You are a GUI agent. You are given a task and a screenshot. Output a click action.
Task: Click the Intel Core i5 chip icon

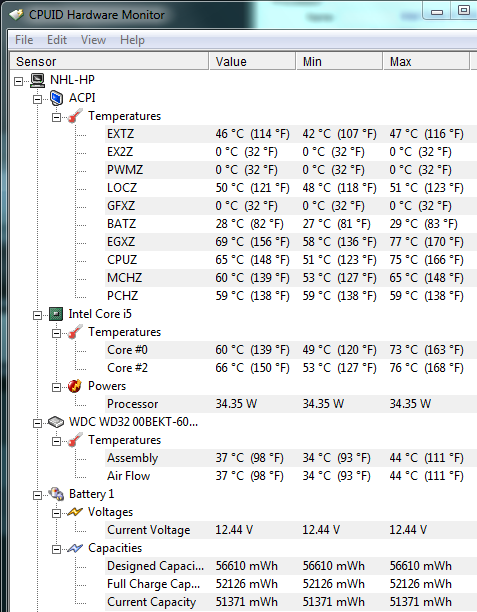[56, 314]
